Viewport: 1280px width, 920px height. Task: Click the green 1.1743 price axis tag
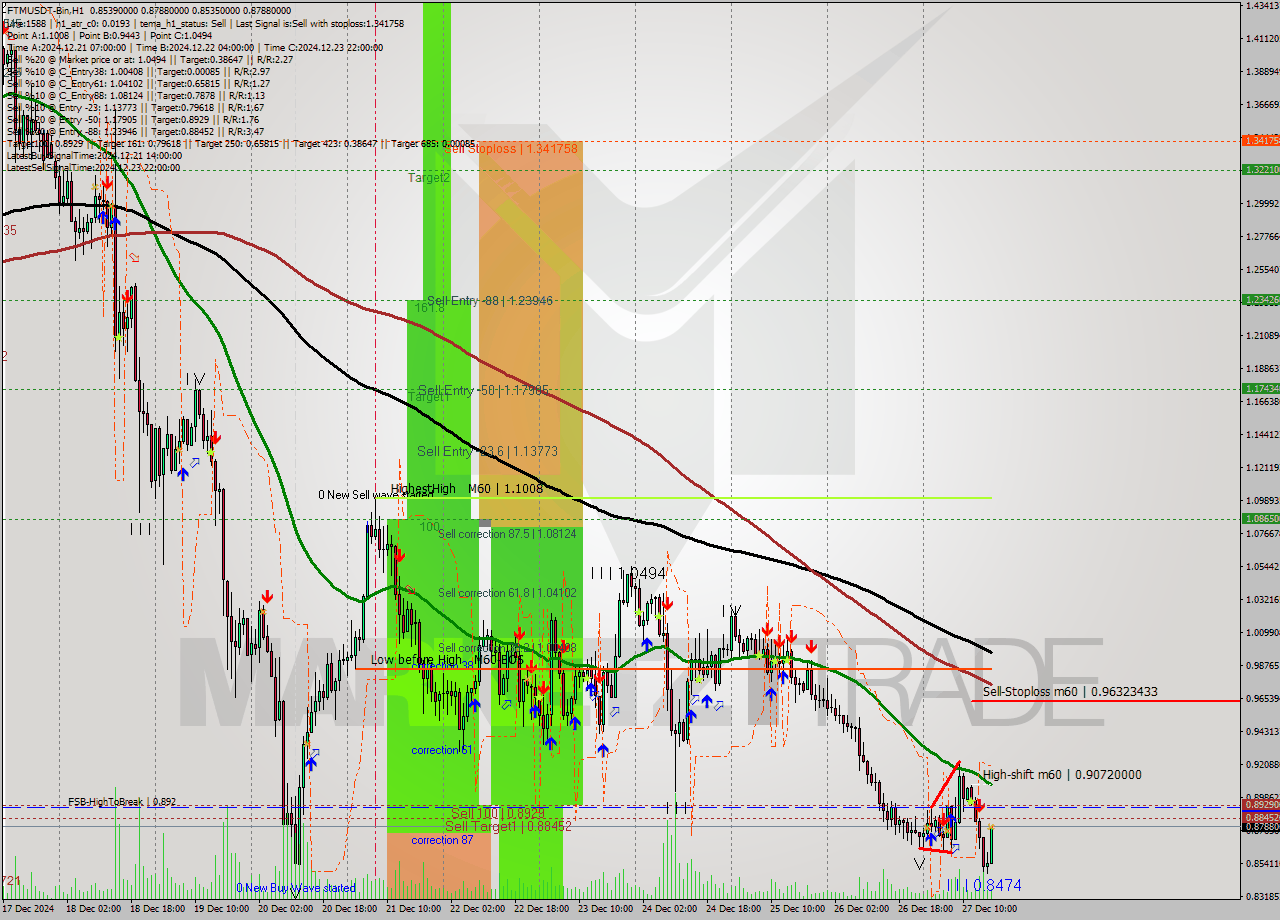click(x=1260, y=388)
